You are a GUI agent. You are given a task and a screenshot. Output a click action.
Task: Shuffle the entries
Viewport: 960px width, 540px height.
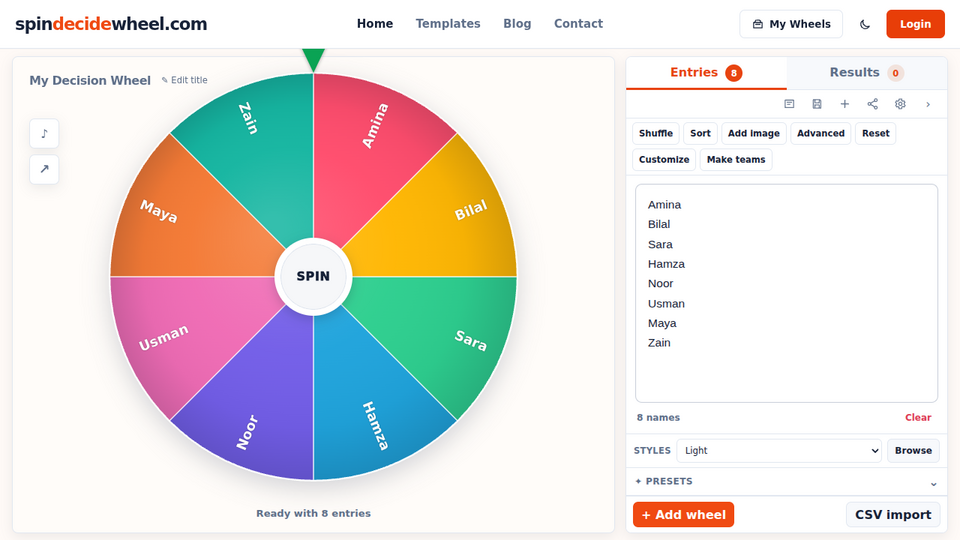click(x=656, y=133)
